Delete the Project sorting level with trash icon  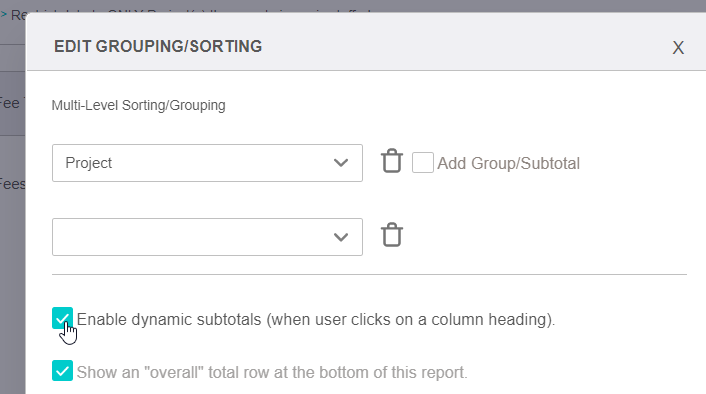click(x=392, y=161)
